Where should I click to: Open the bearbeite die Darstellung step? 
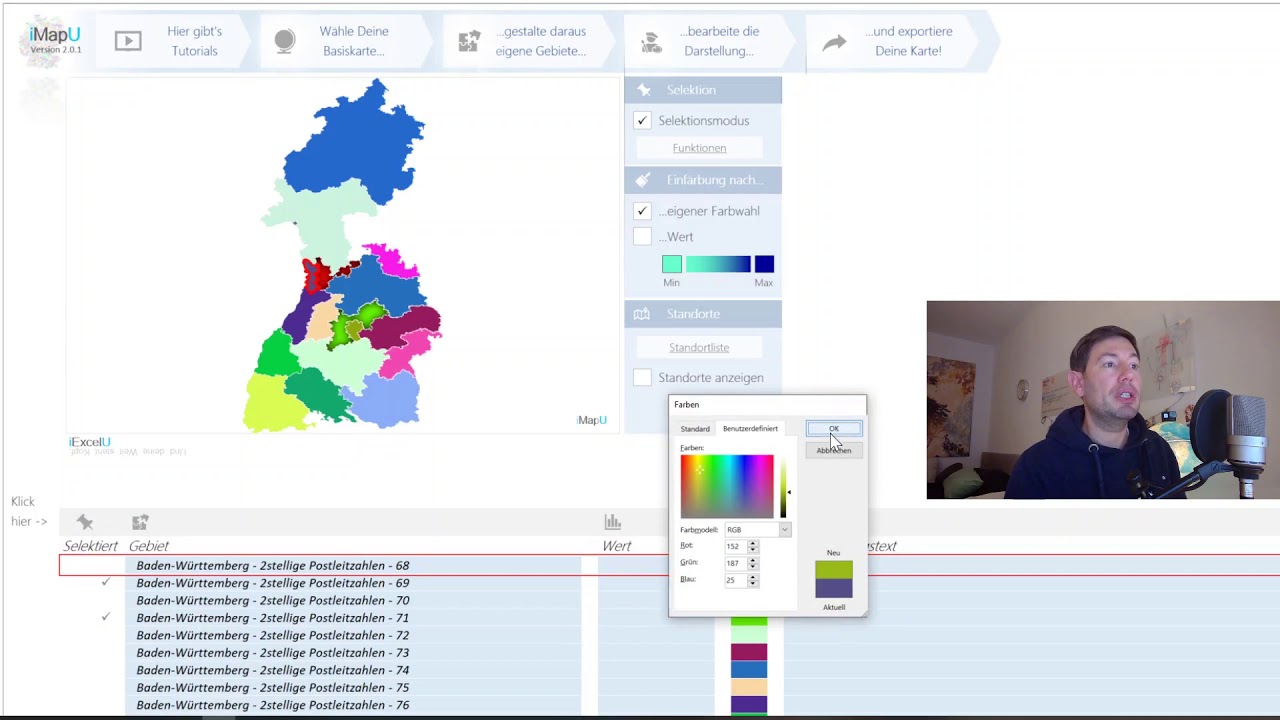(x=710, y=41)
